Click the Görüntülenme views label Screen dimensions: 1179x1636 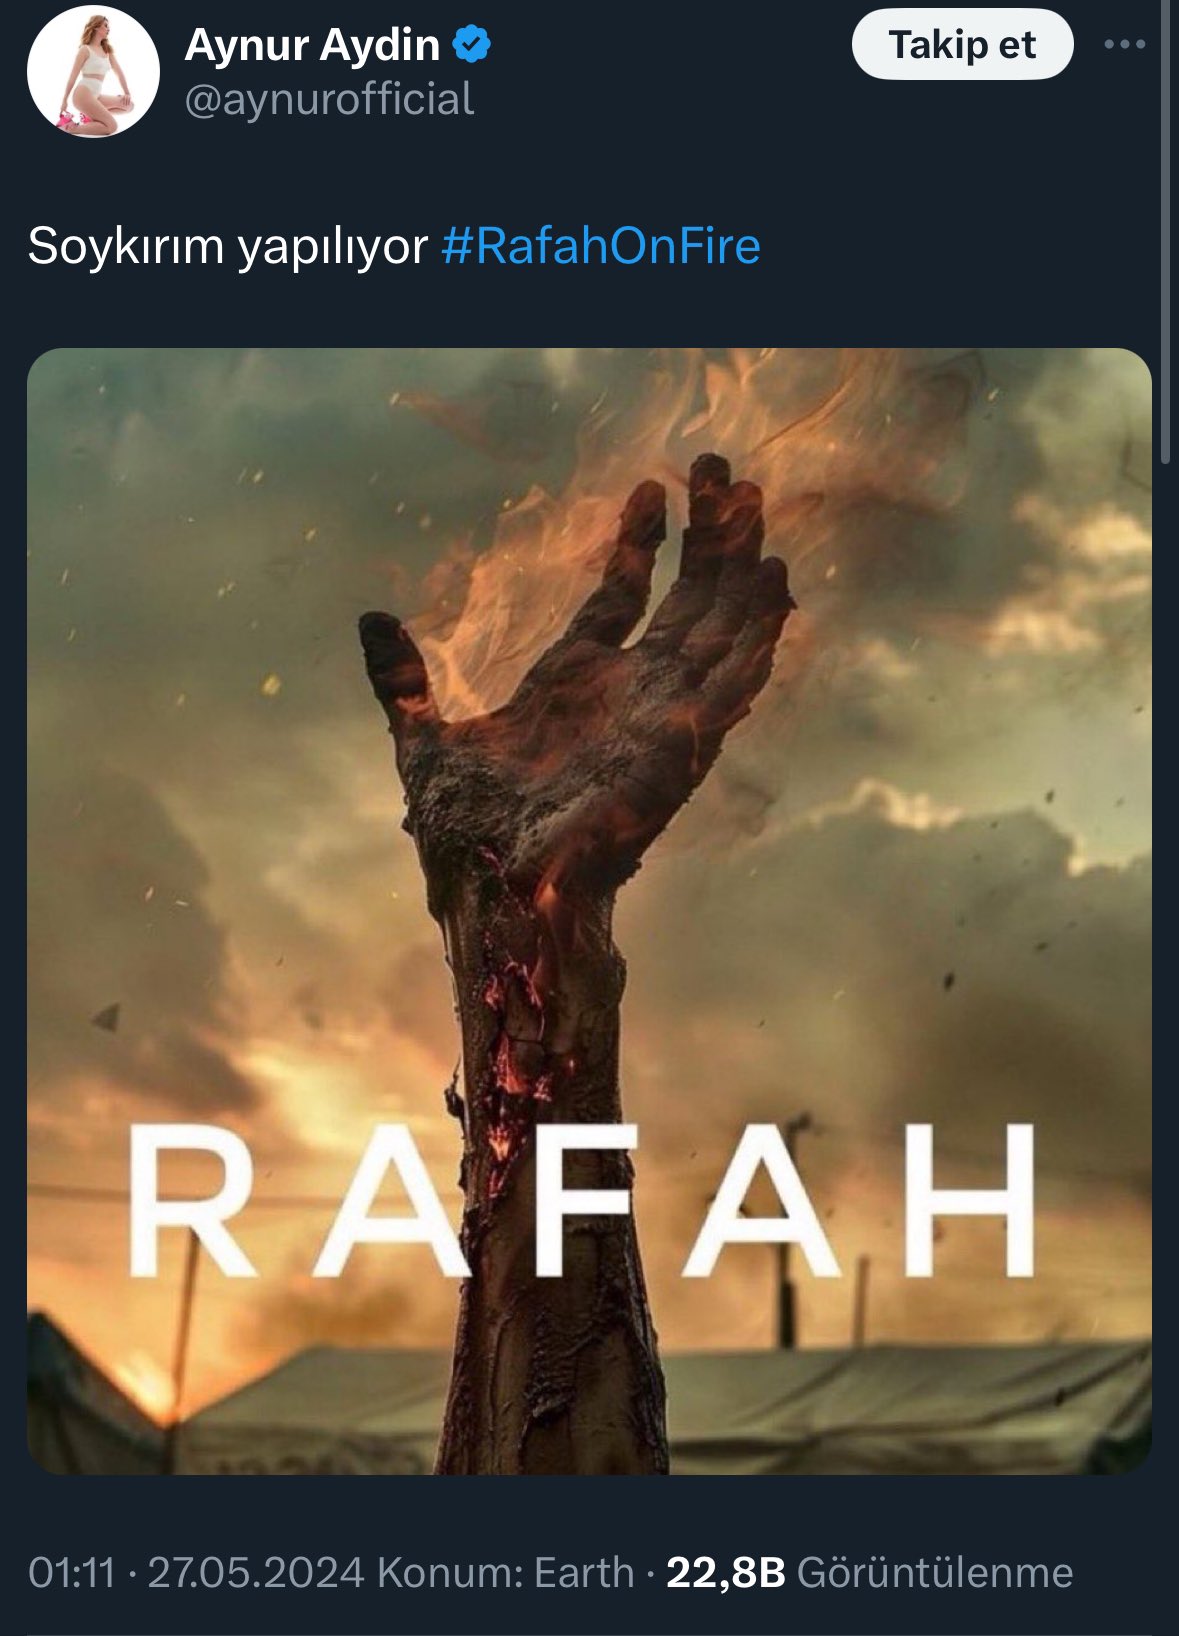(935, 1572)
